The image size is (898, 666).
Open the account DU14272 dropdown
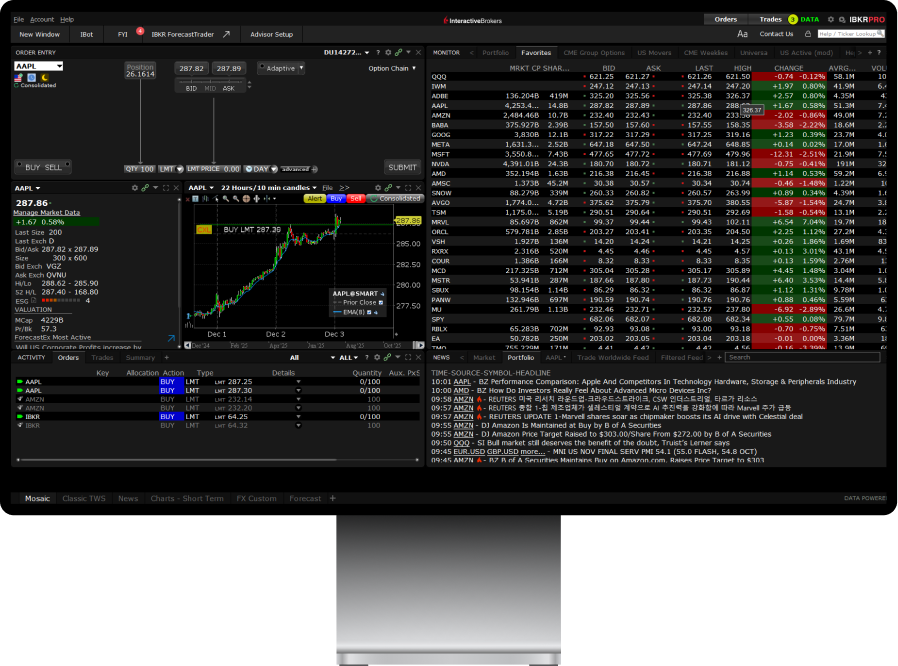(x=367, y=52)
